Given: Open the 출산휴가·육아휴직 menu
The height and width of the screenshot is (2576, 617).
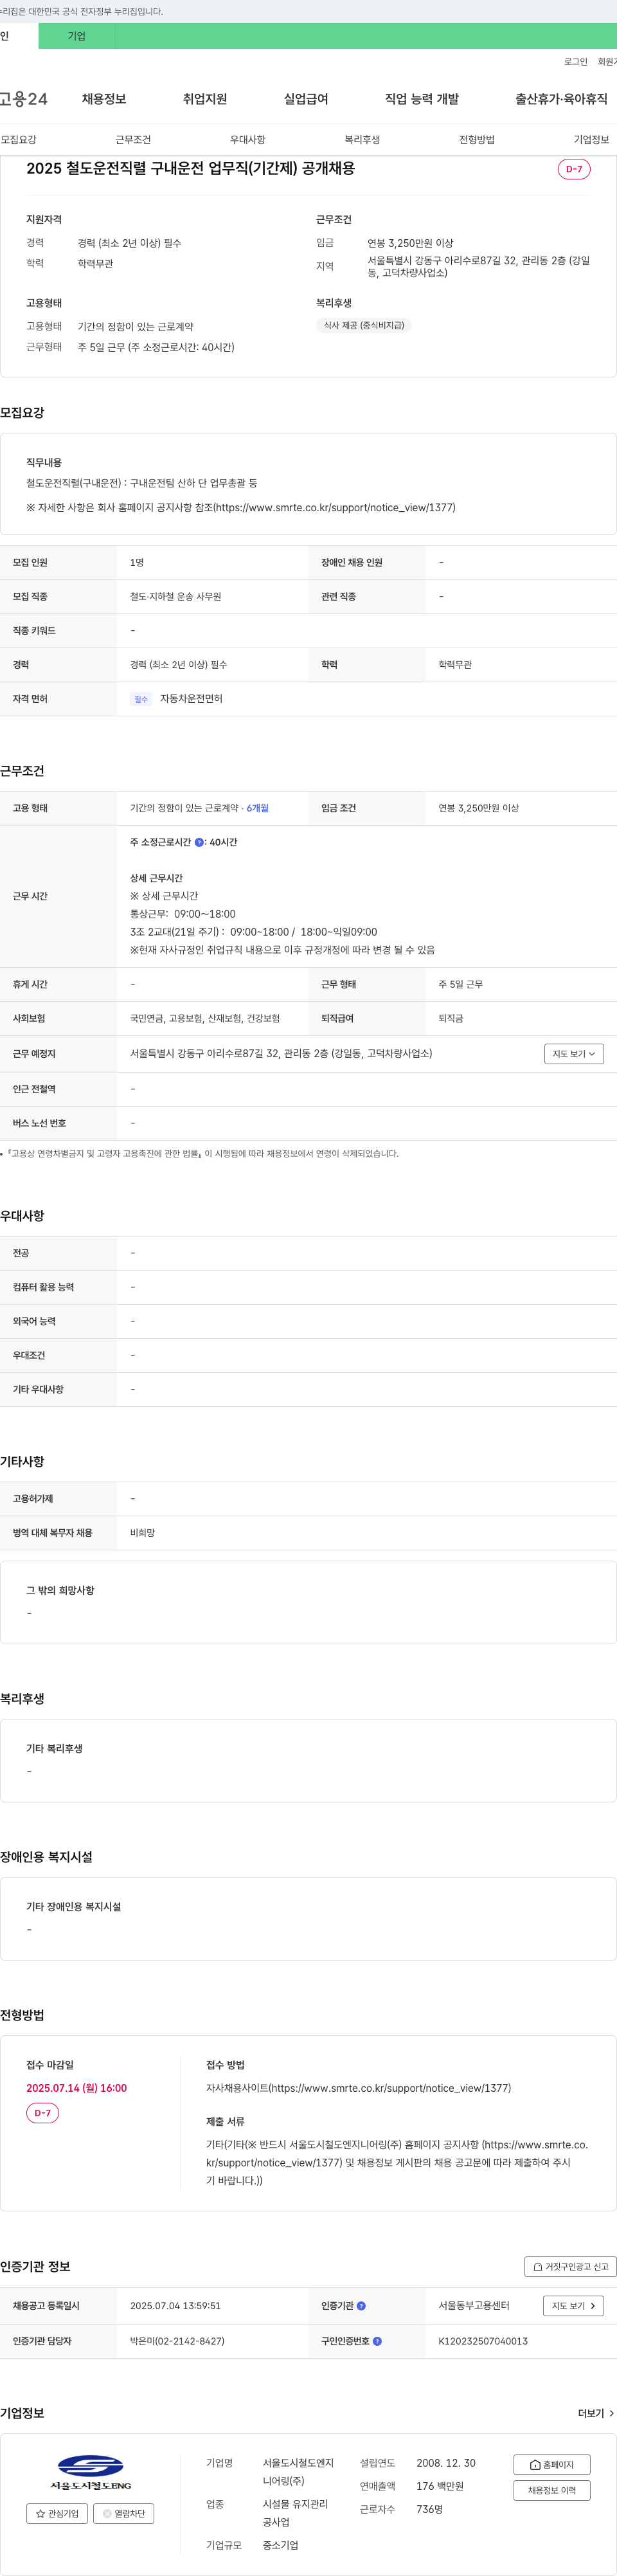Looking at the screenshot, I should pos(561,99).
